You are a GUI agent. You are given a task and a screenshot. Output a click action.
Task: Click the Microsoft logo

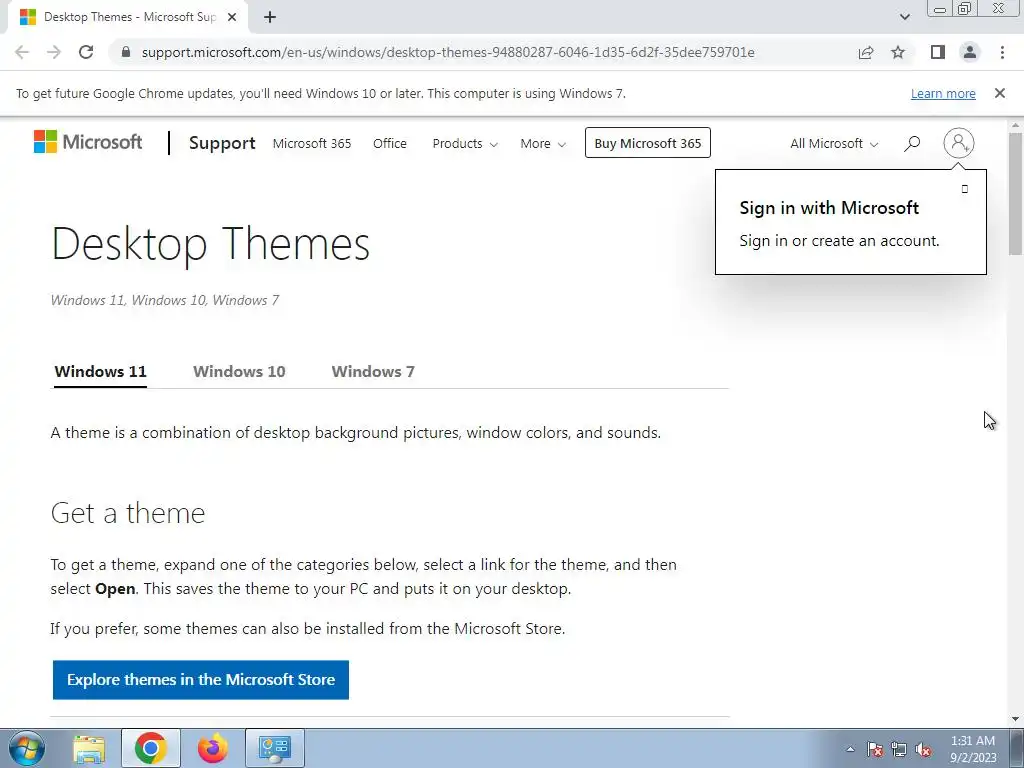[x=88, y=142]
